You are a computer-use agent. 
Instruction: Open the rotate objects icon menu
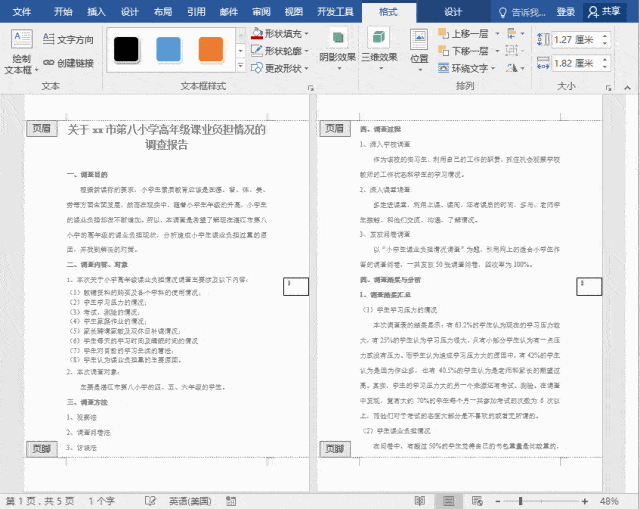515,68
